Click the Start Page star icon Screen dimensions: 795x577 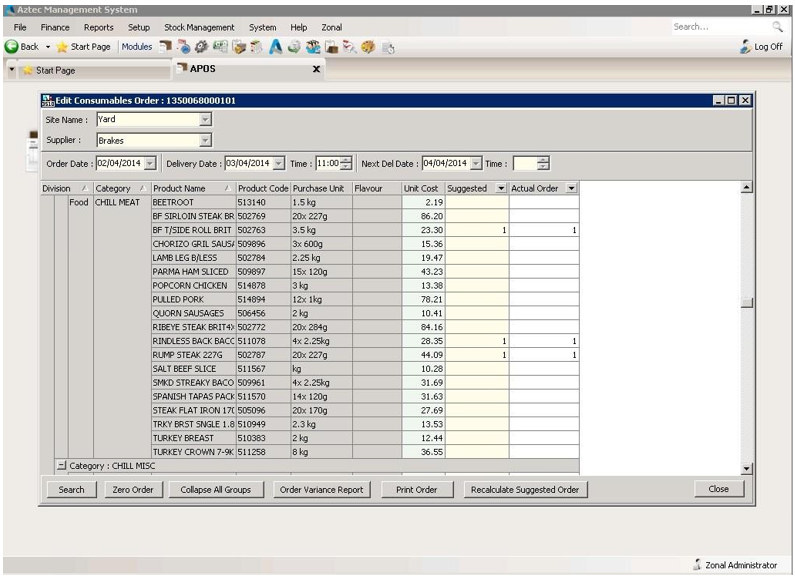62,47
